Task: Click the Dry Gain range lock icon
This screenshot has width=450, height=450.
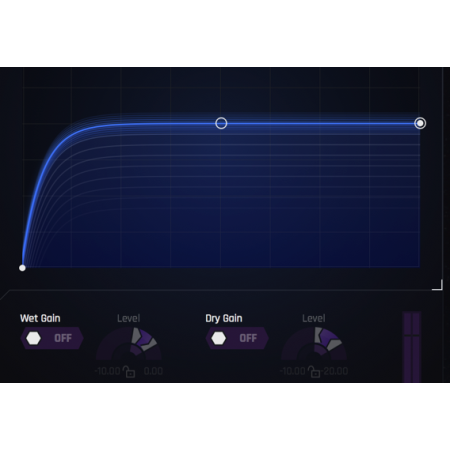Action: [x=314, y=372]
